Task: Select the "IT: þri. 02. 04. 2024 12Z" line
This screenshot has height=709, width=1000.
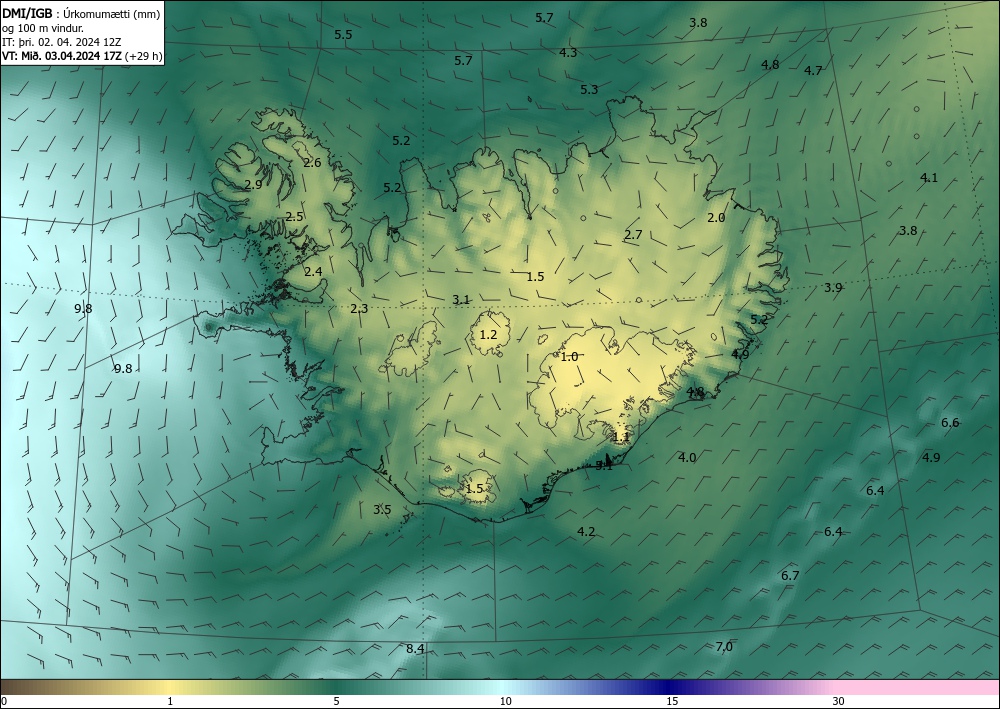Action: (x=62, y=42)
